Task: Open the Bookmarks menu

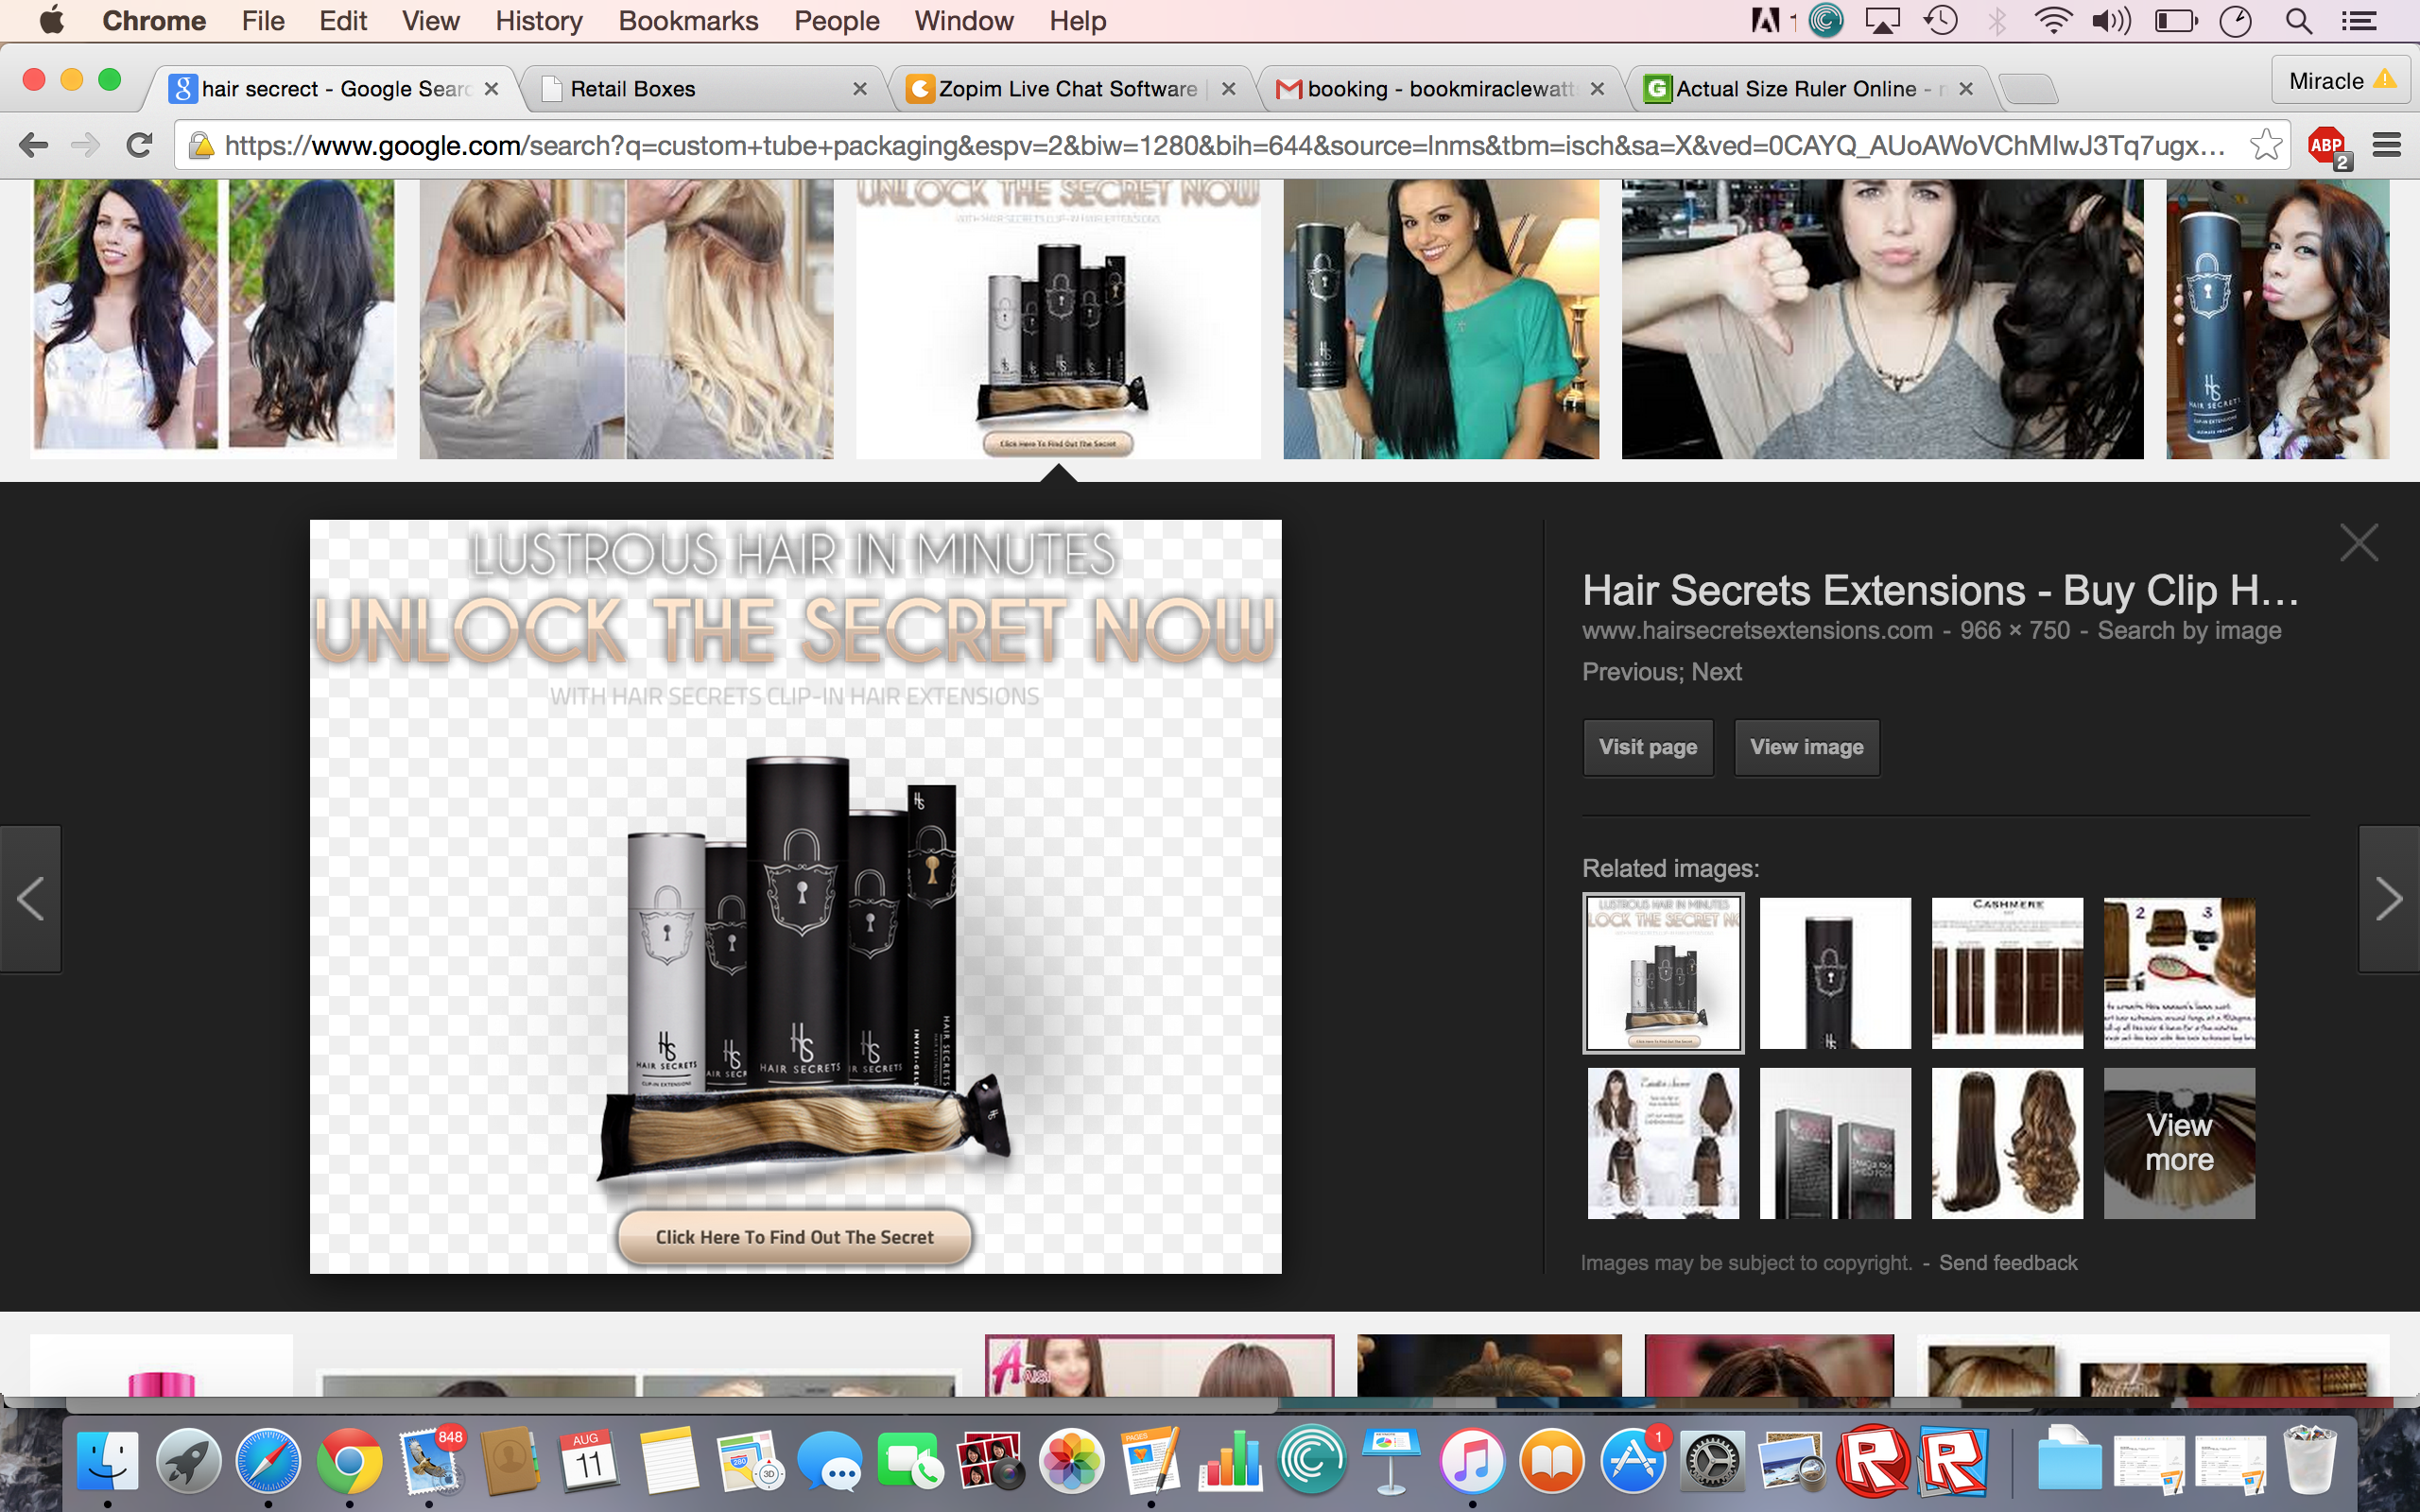Action: [688, 21]
